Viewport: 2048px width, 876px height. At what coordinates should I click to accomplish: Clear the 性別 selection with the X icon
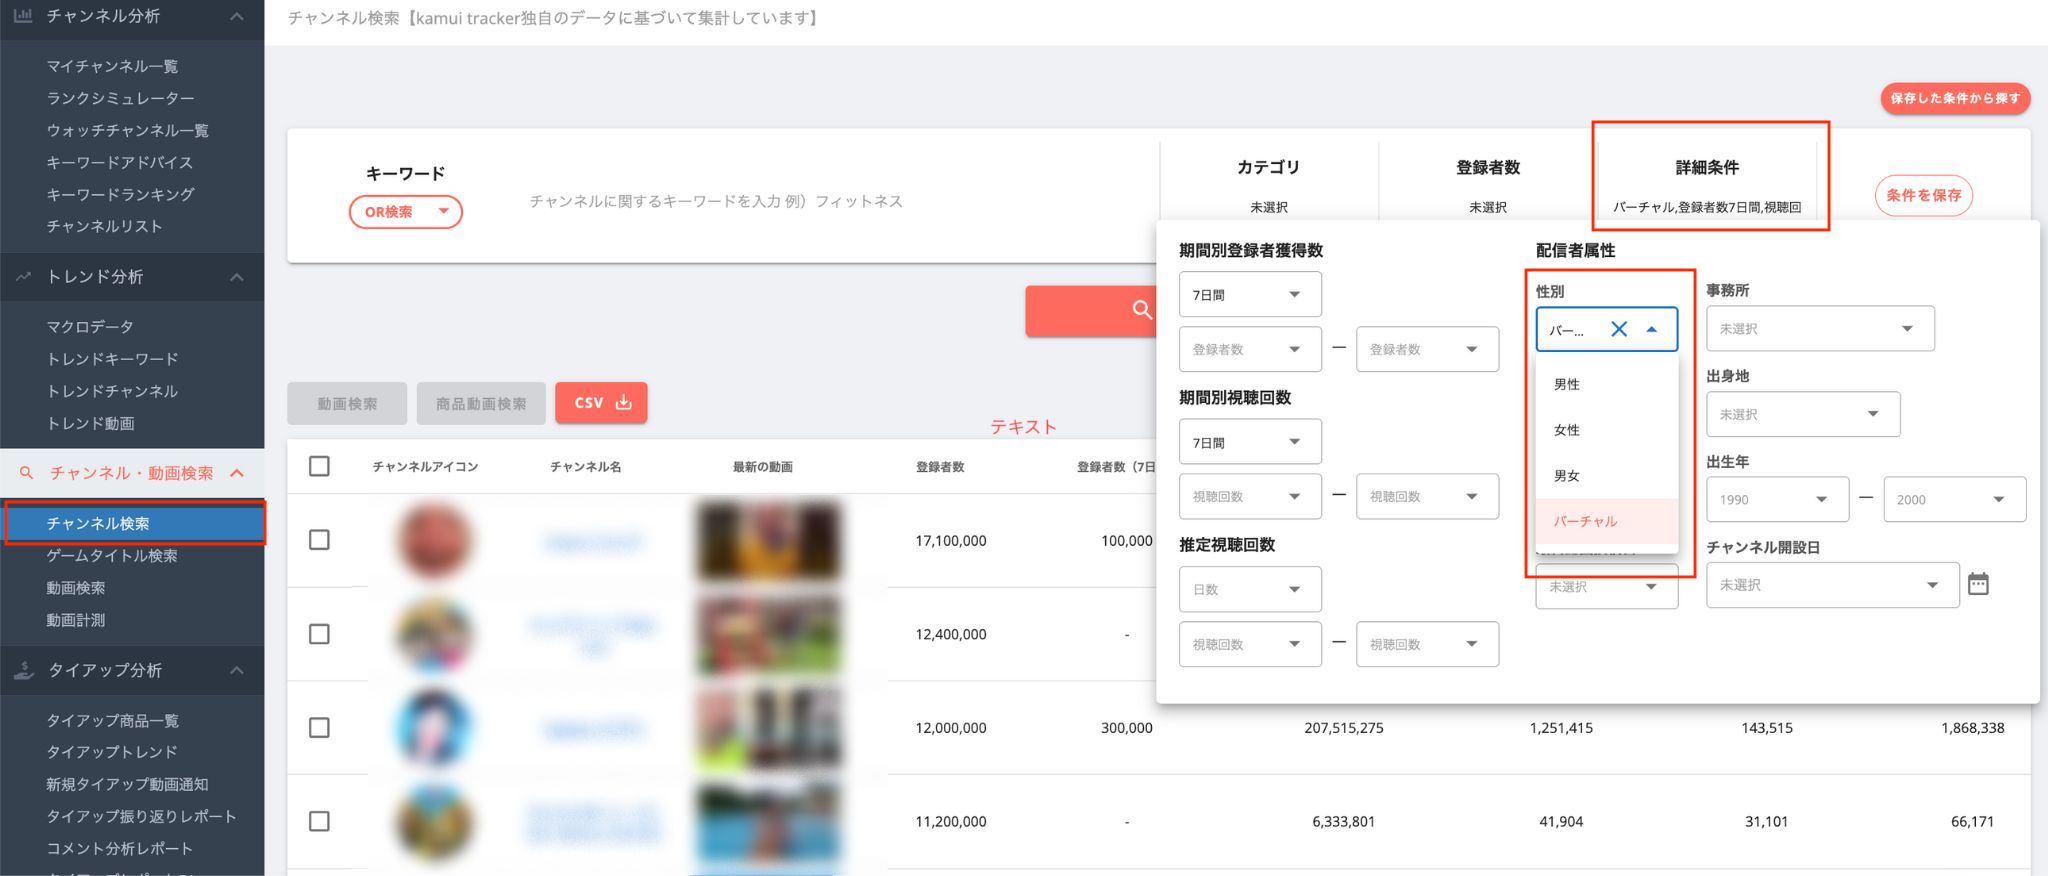pyautogui.click(x=1618, y=329)
